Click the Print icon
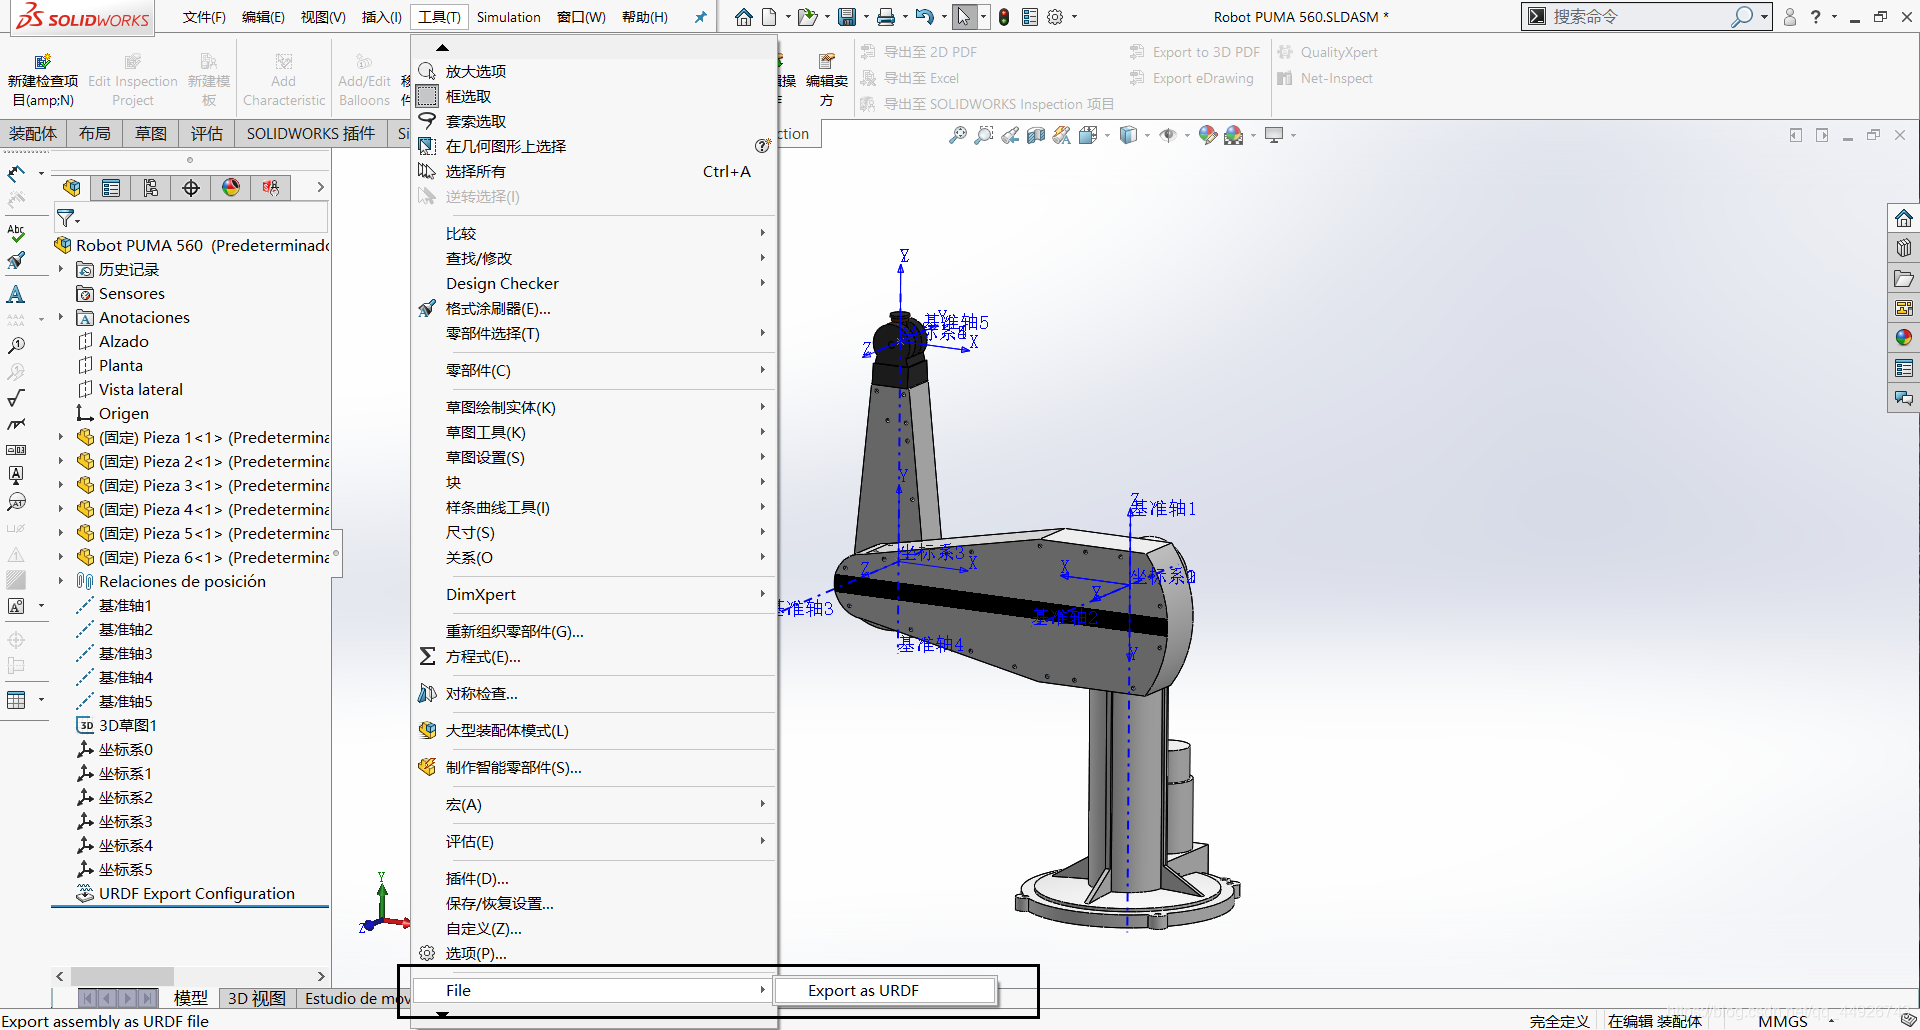Image resolution: width=1920 pixels, height=1030 pixels. pyautogui.click(x=886, y=17)
